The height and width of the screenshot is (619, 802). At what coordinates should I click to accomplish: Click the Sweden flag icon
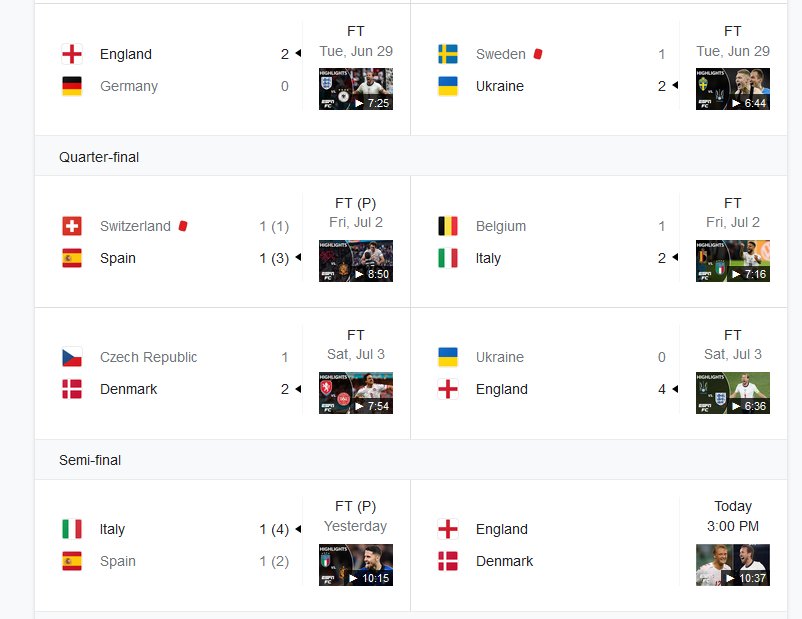point(448,54)
